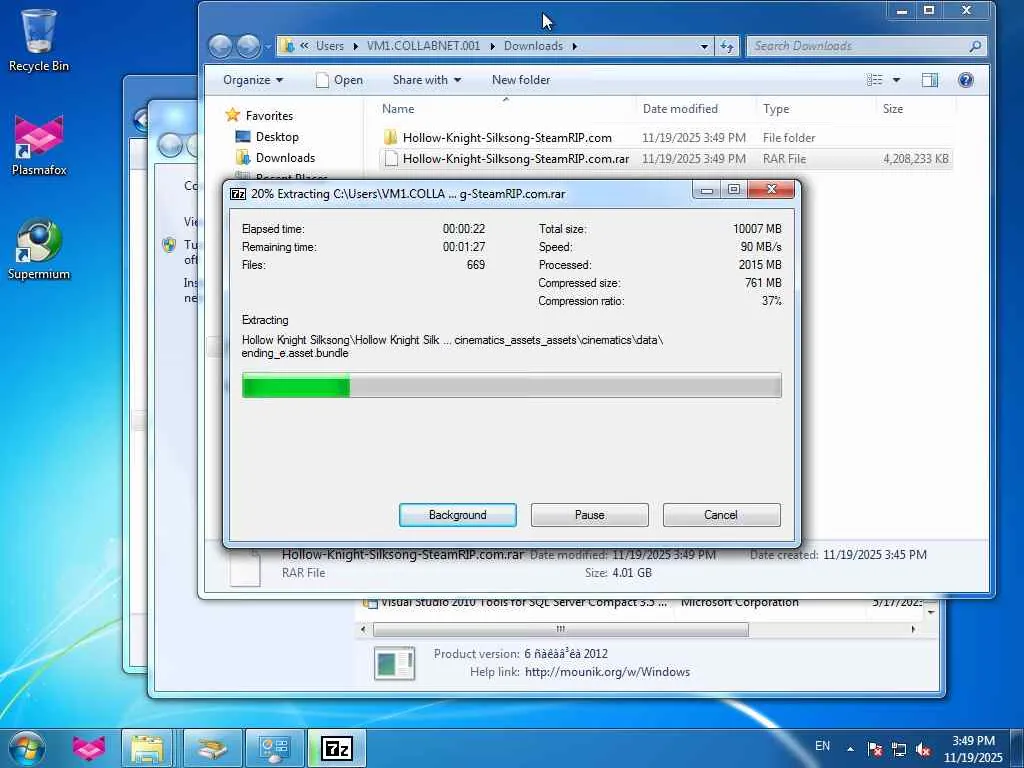The width and height of the screenshot is (1024, 768).
Task: Toggle the preview pane icon
Action: (930, 80)
